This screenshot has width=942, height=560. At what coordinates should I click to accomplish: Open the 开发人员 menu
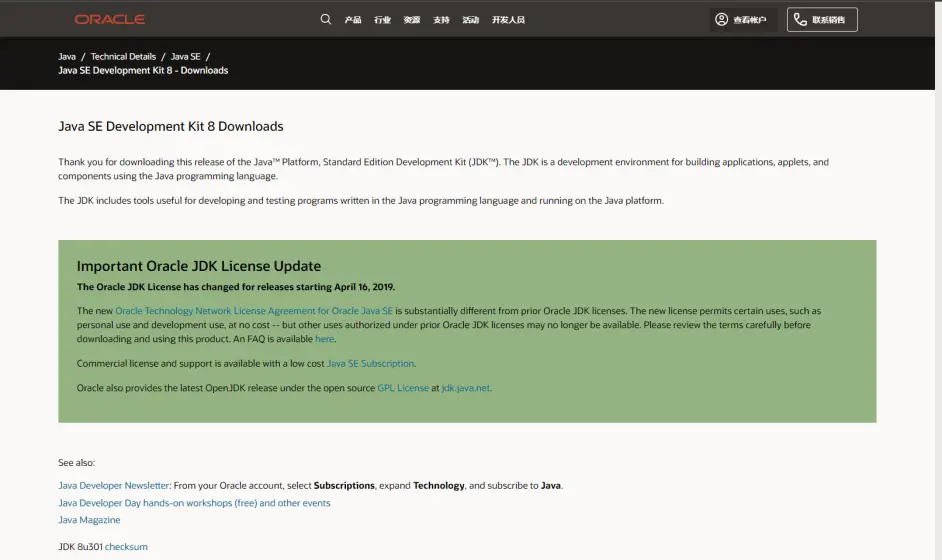[508, 20]
